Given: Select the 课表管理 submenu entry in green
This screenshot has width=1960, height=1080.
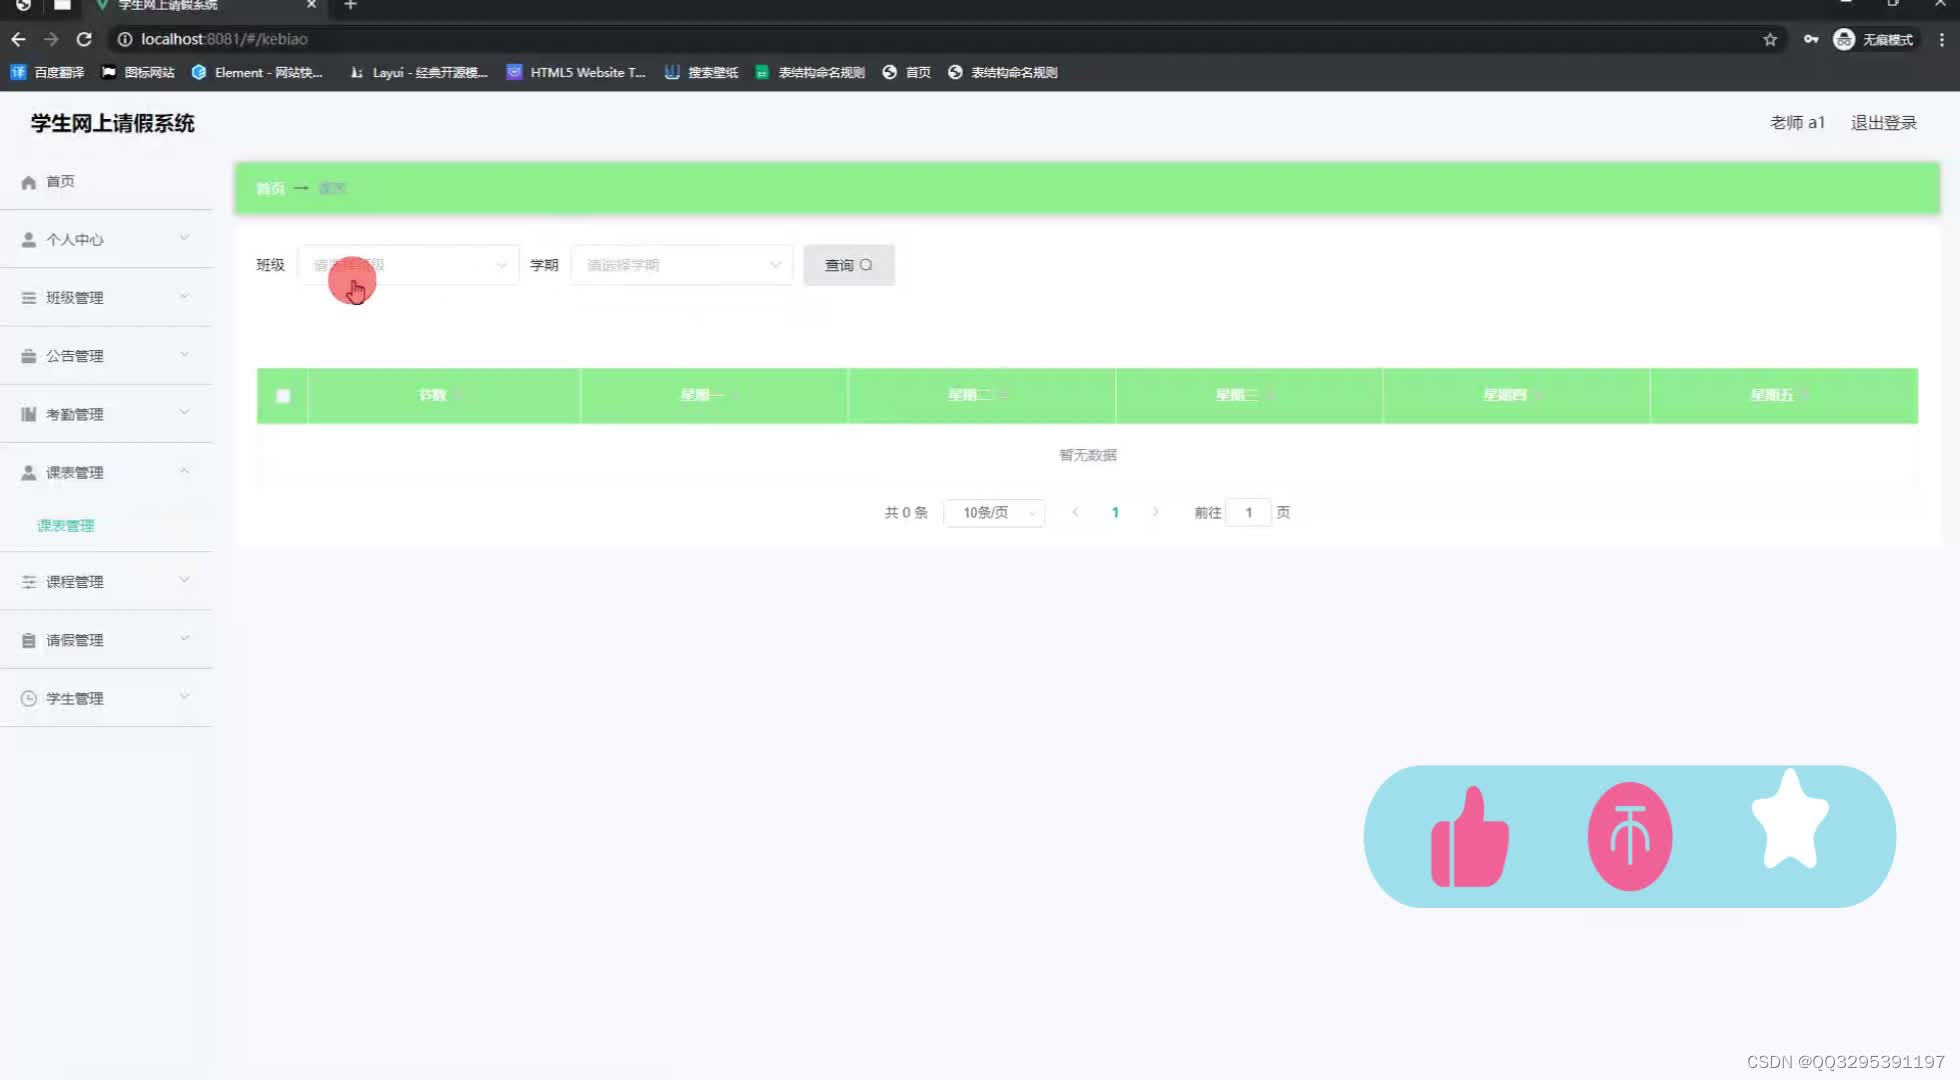Looking at the screenshot, I should [x=66, y=526].
